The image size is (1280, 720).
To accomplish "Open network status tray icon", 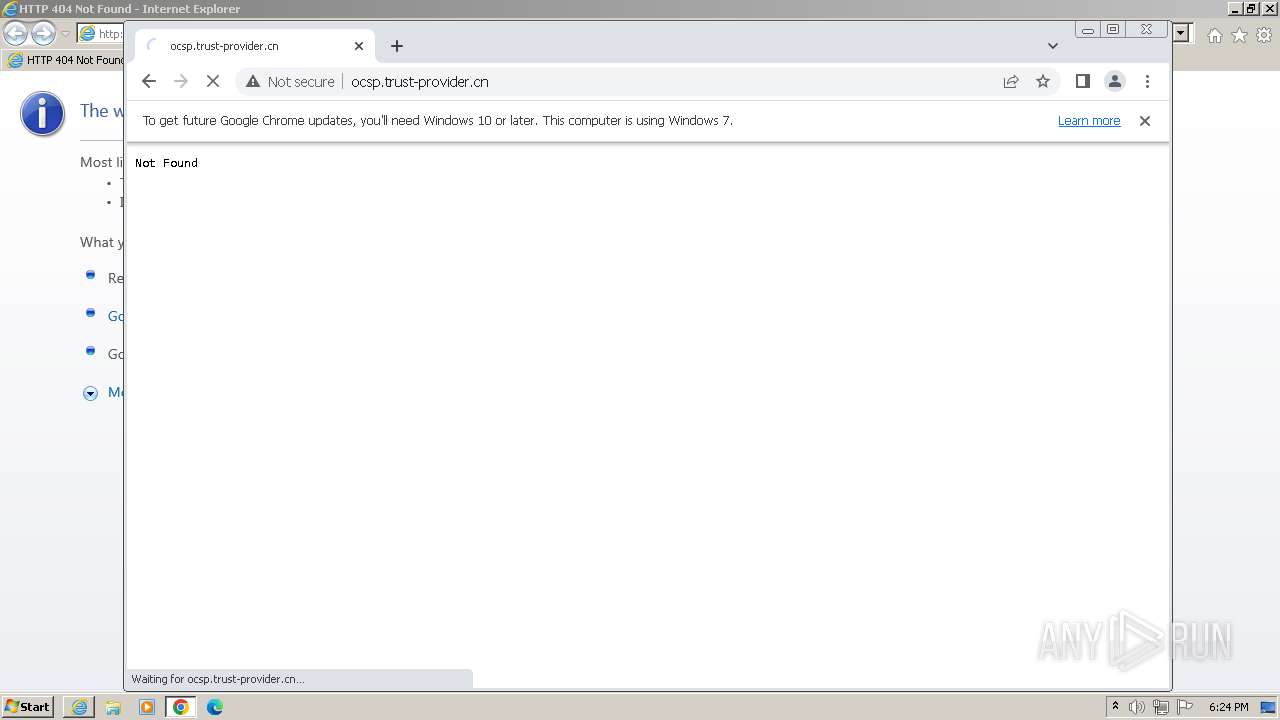I will click(x=1161, y=707).
